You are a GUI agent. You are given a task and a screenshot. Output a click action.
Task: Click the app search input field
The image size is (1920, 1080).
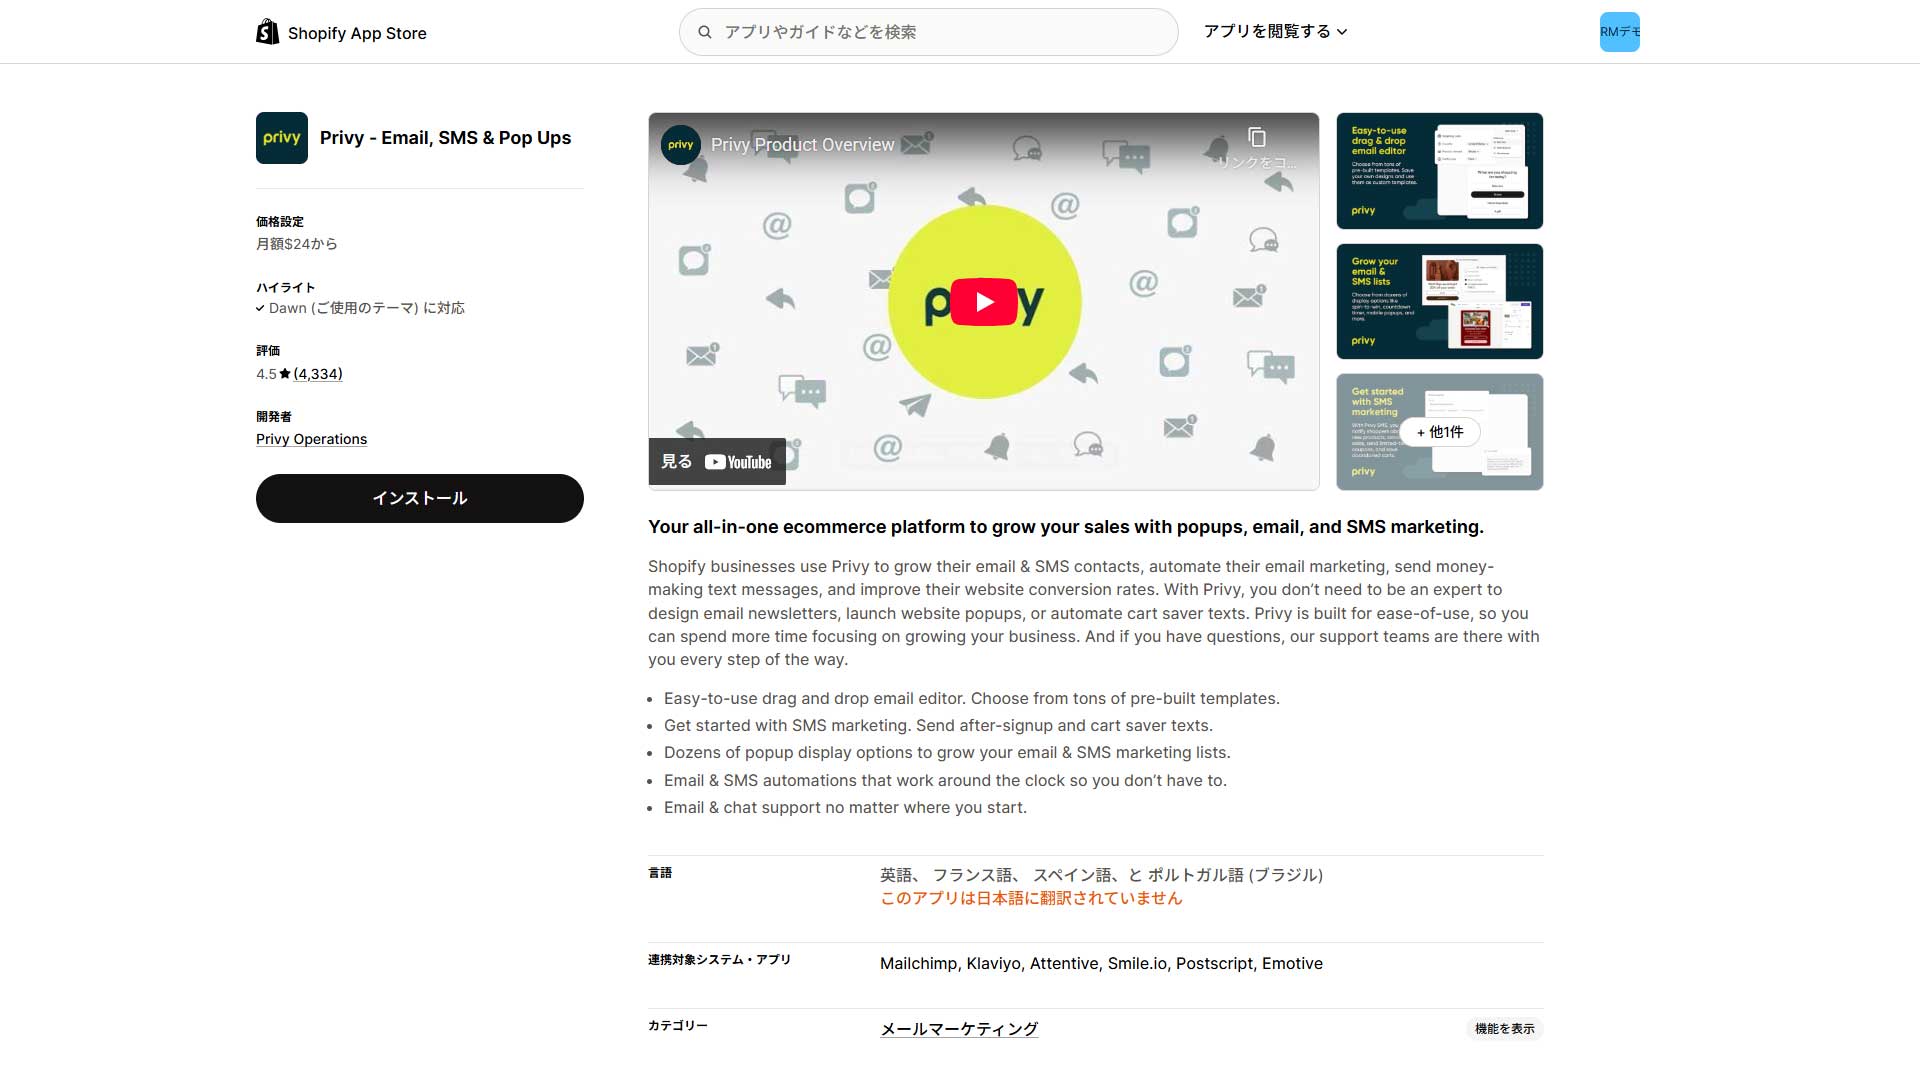[x=928, y=32]
